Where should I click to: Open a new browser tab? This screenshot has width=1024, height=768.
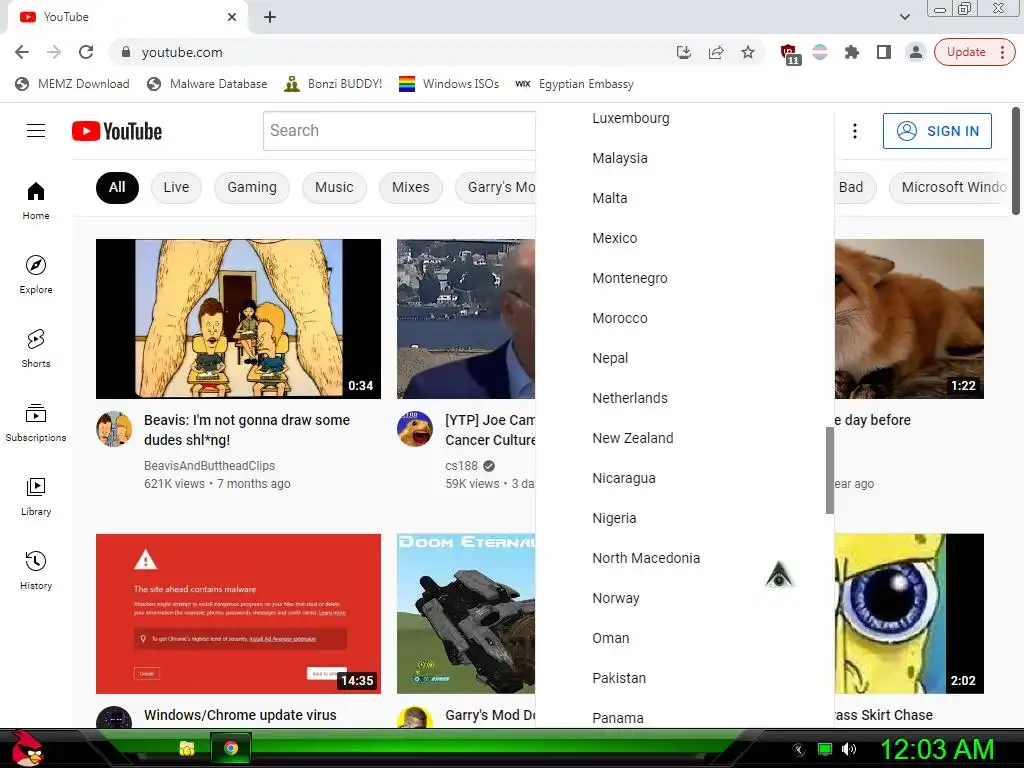pos(270,17)
